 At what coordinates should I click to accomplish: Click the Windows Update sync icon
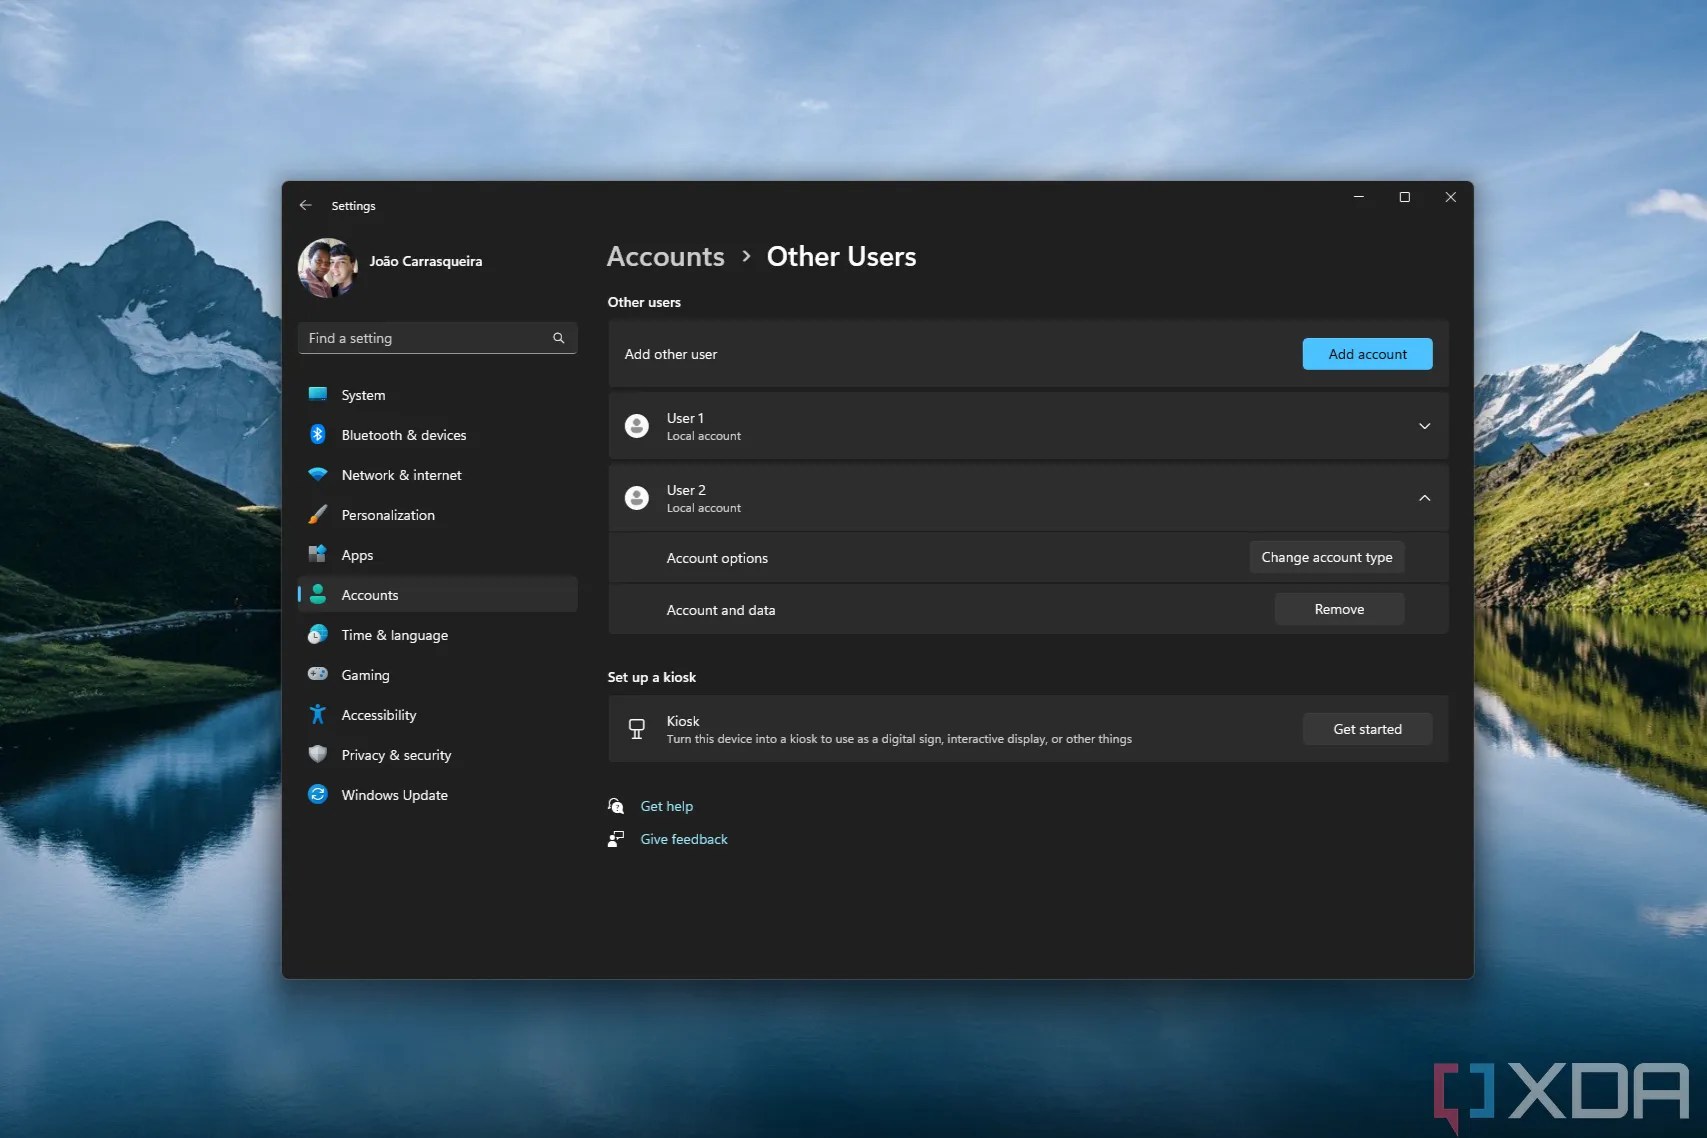[x=318, y=794]
